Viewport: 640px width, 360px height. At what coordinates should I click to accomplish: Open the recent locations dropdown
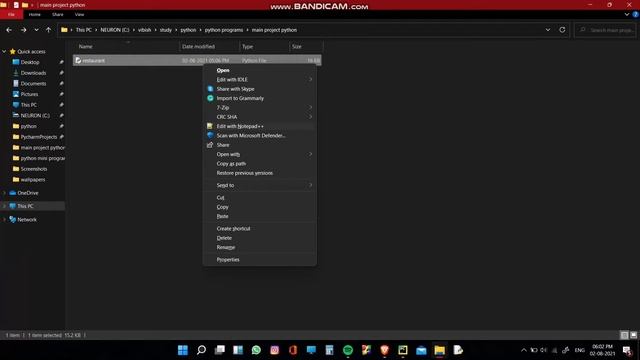pyautogui.click(x=36, y=30)
